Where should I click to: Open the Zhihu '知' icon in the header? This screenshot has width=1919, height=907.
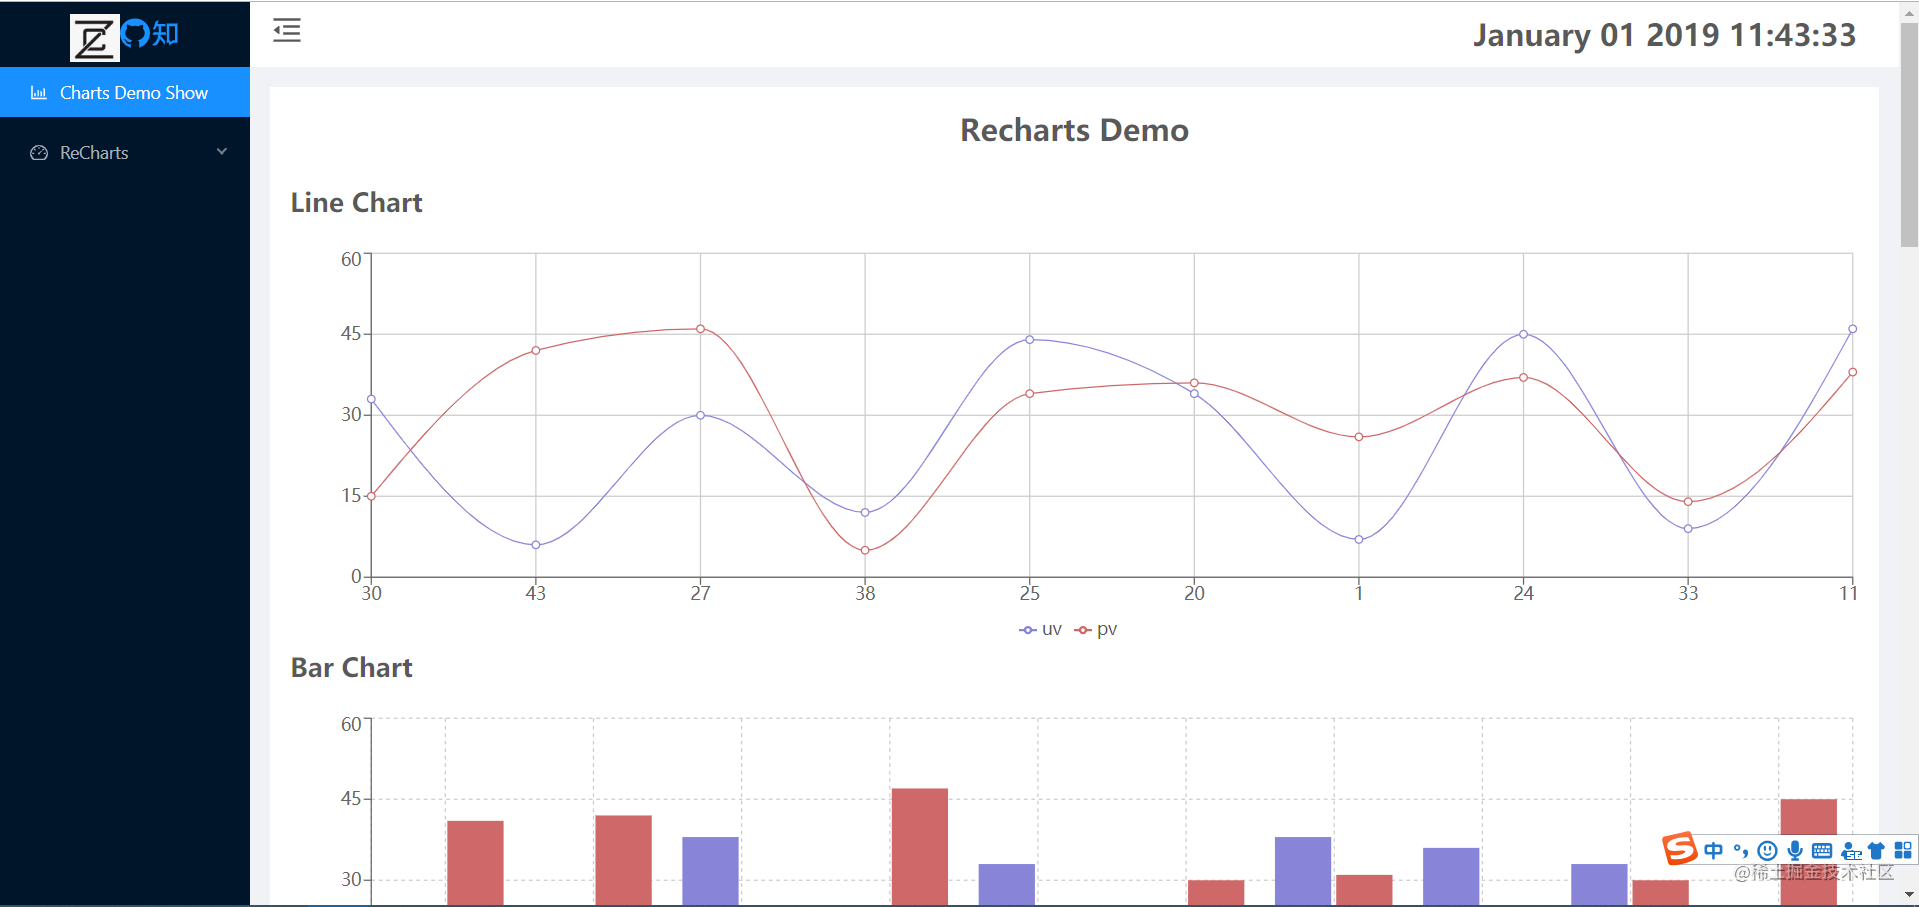click(165, 33)
